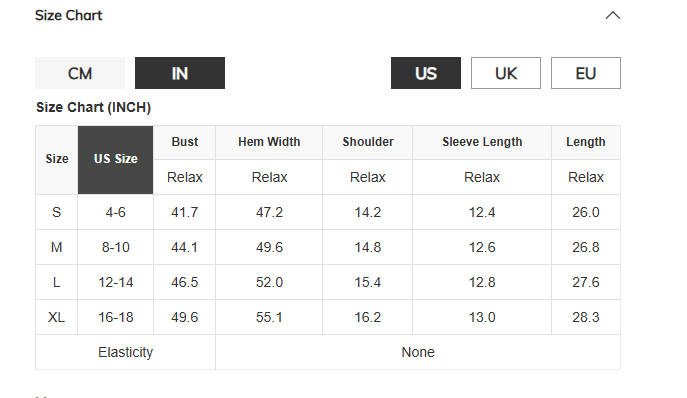
Task: Select the S size row label
Action: pos(57,212)
